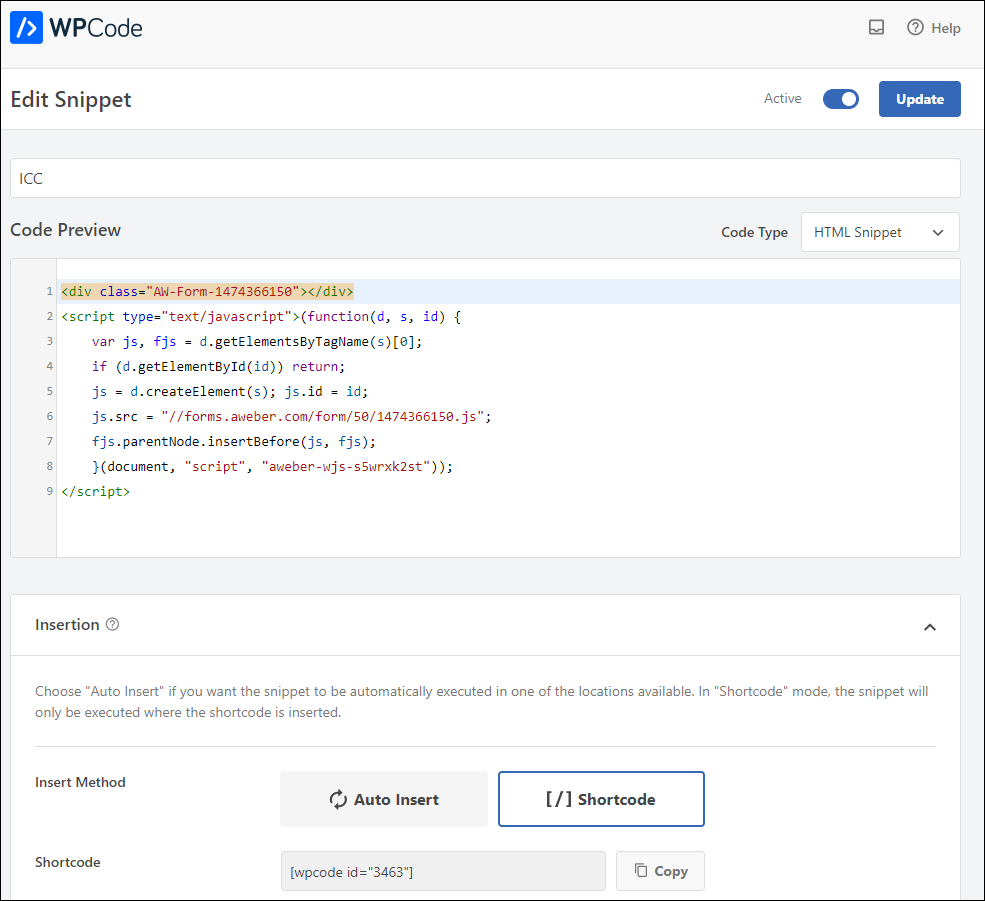Click the toggle icon beside Active label
Image resolution: width=985 pixels, height=901 pixels.
[840, 99]
